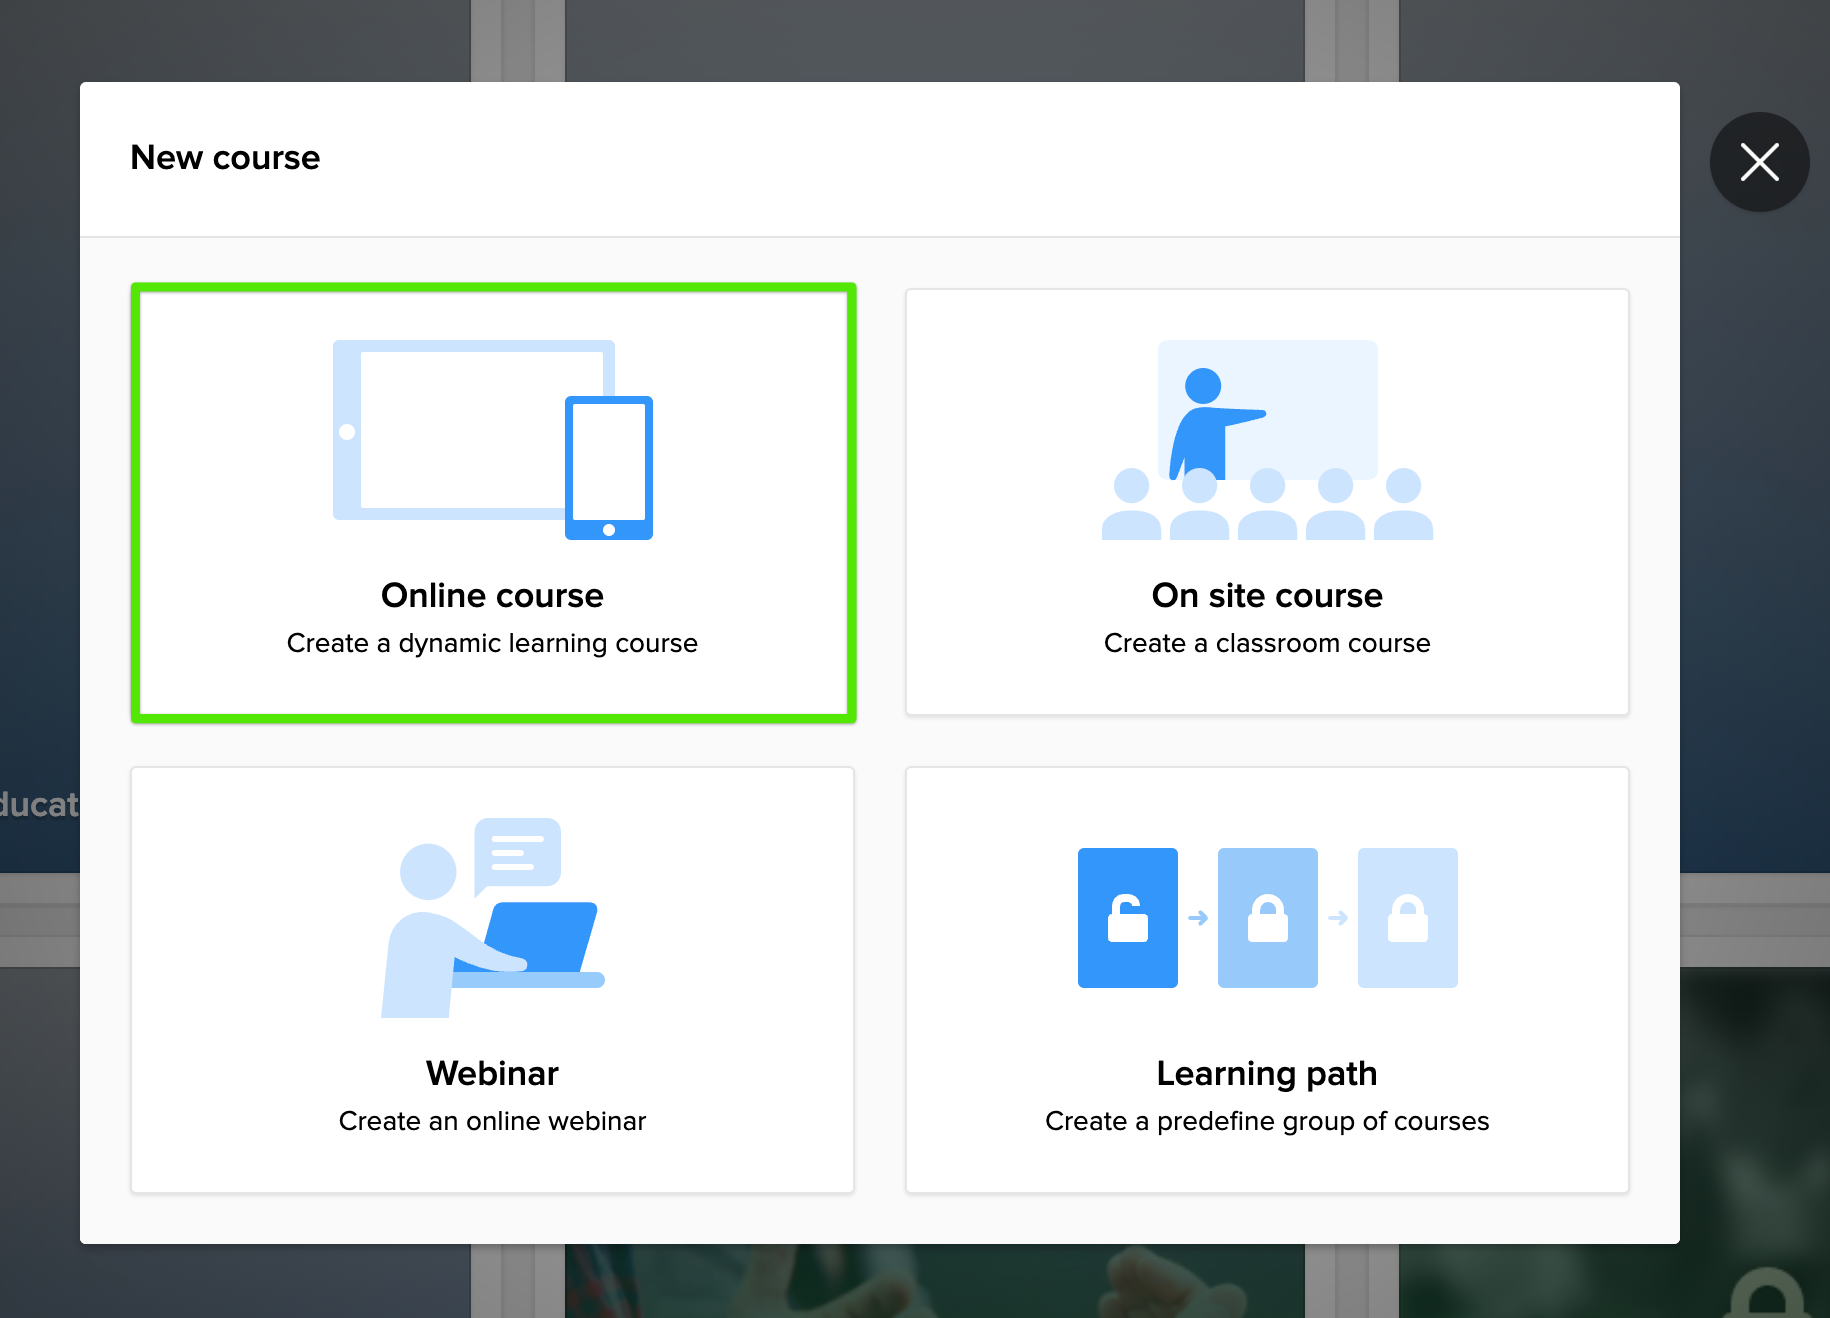Viewport: 1830px width, 1318px height.
Task: Click the smartphone icon in Online course
Action: click(x=608, y=467)
